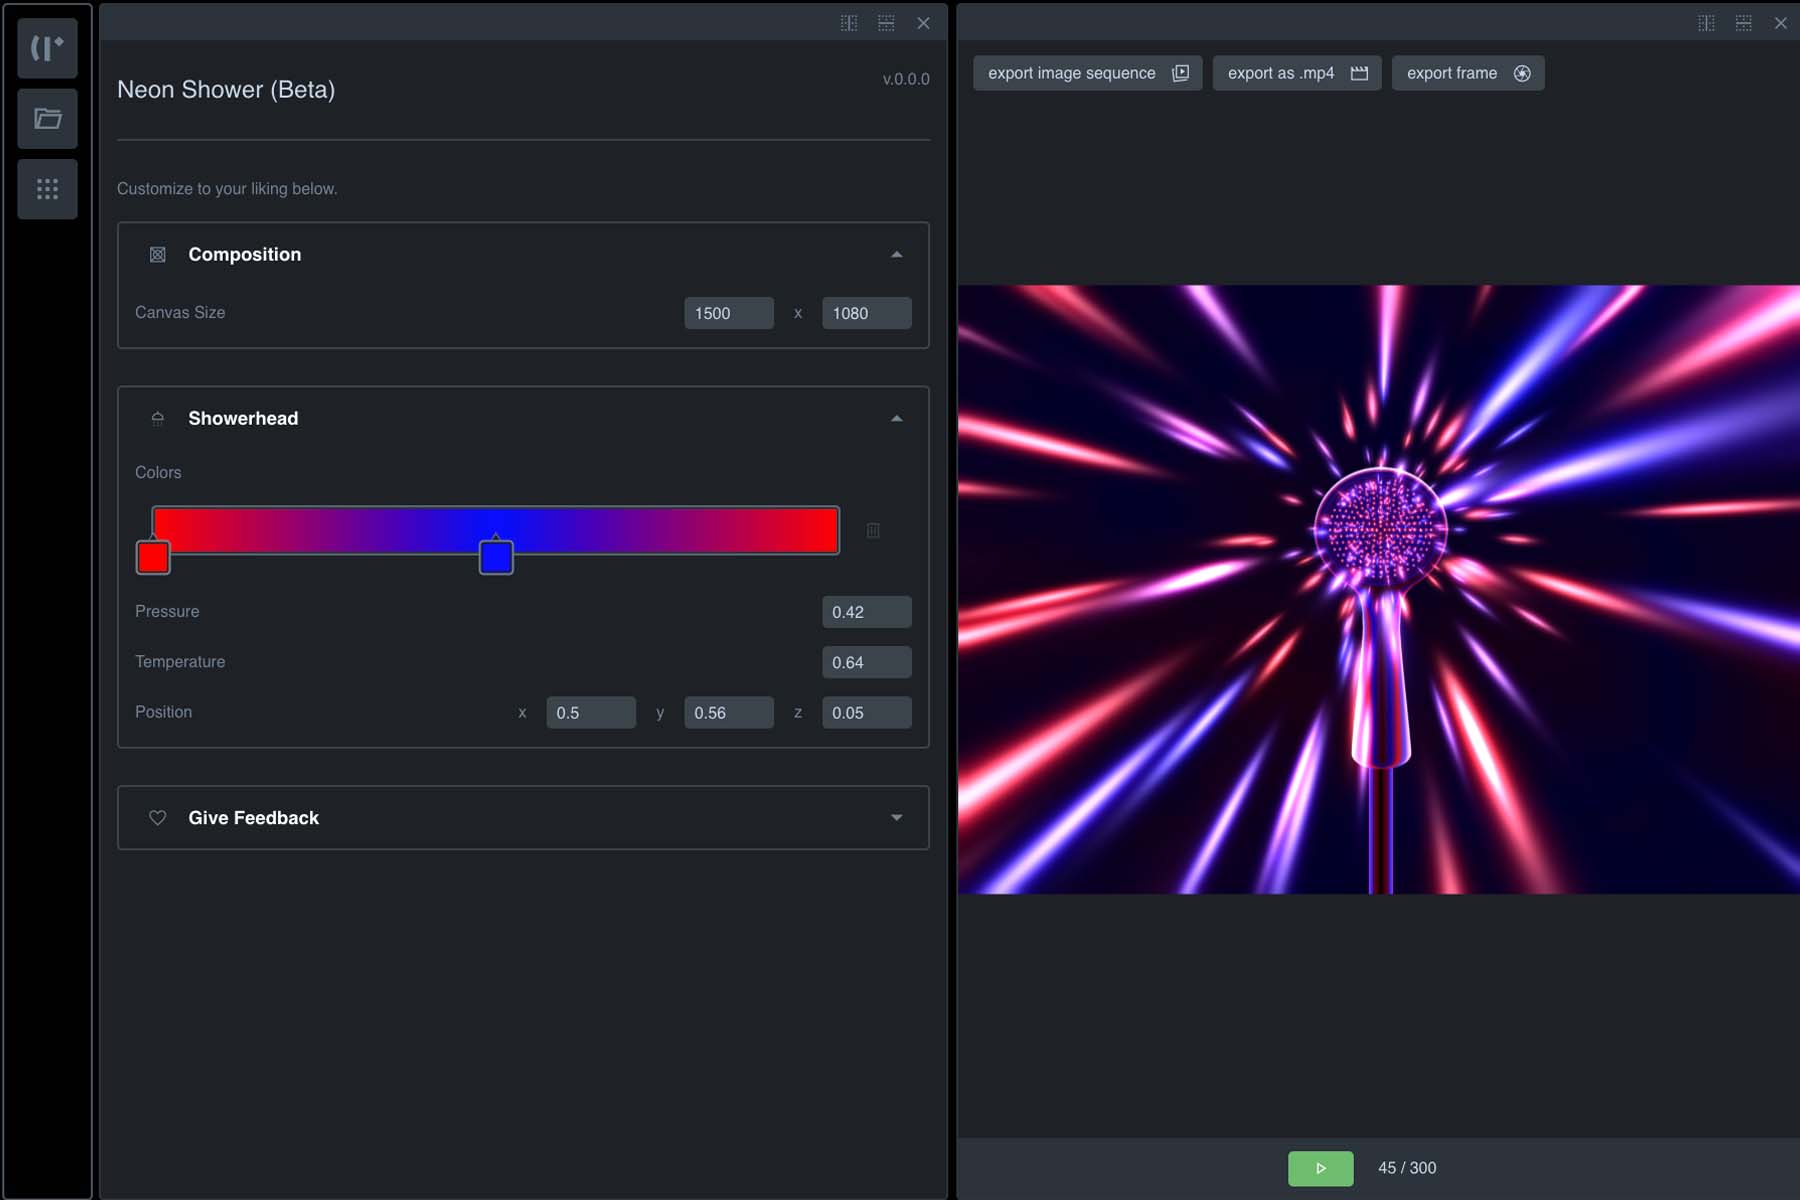Click export as .mp4
The width and height of the screenshot is (1800, 1200).
tap(1296, 72)
